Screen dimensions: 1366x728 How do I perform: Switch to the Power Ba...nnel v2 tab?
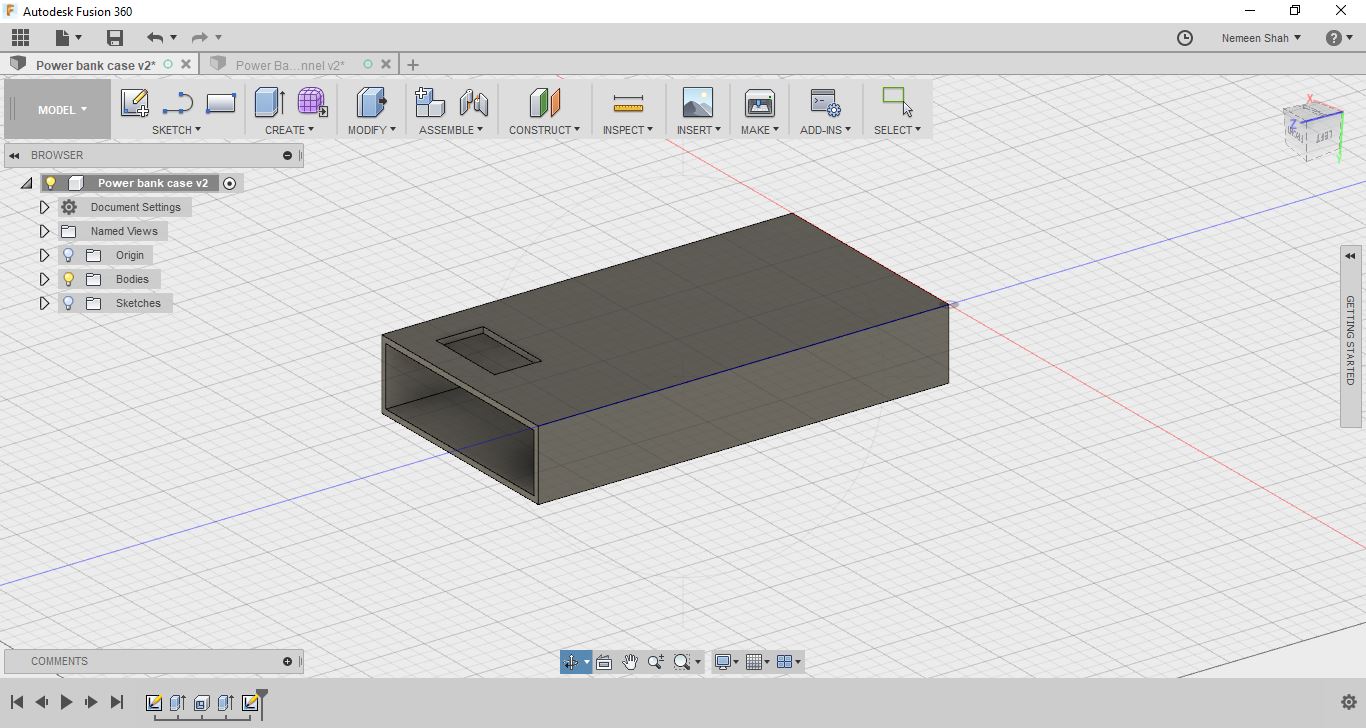[290, 65]
